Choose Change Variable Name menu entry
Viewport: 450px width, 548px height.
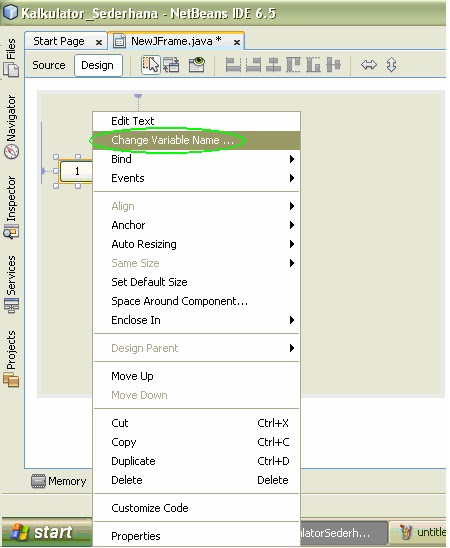(x=196, y=140)
